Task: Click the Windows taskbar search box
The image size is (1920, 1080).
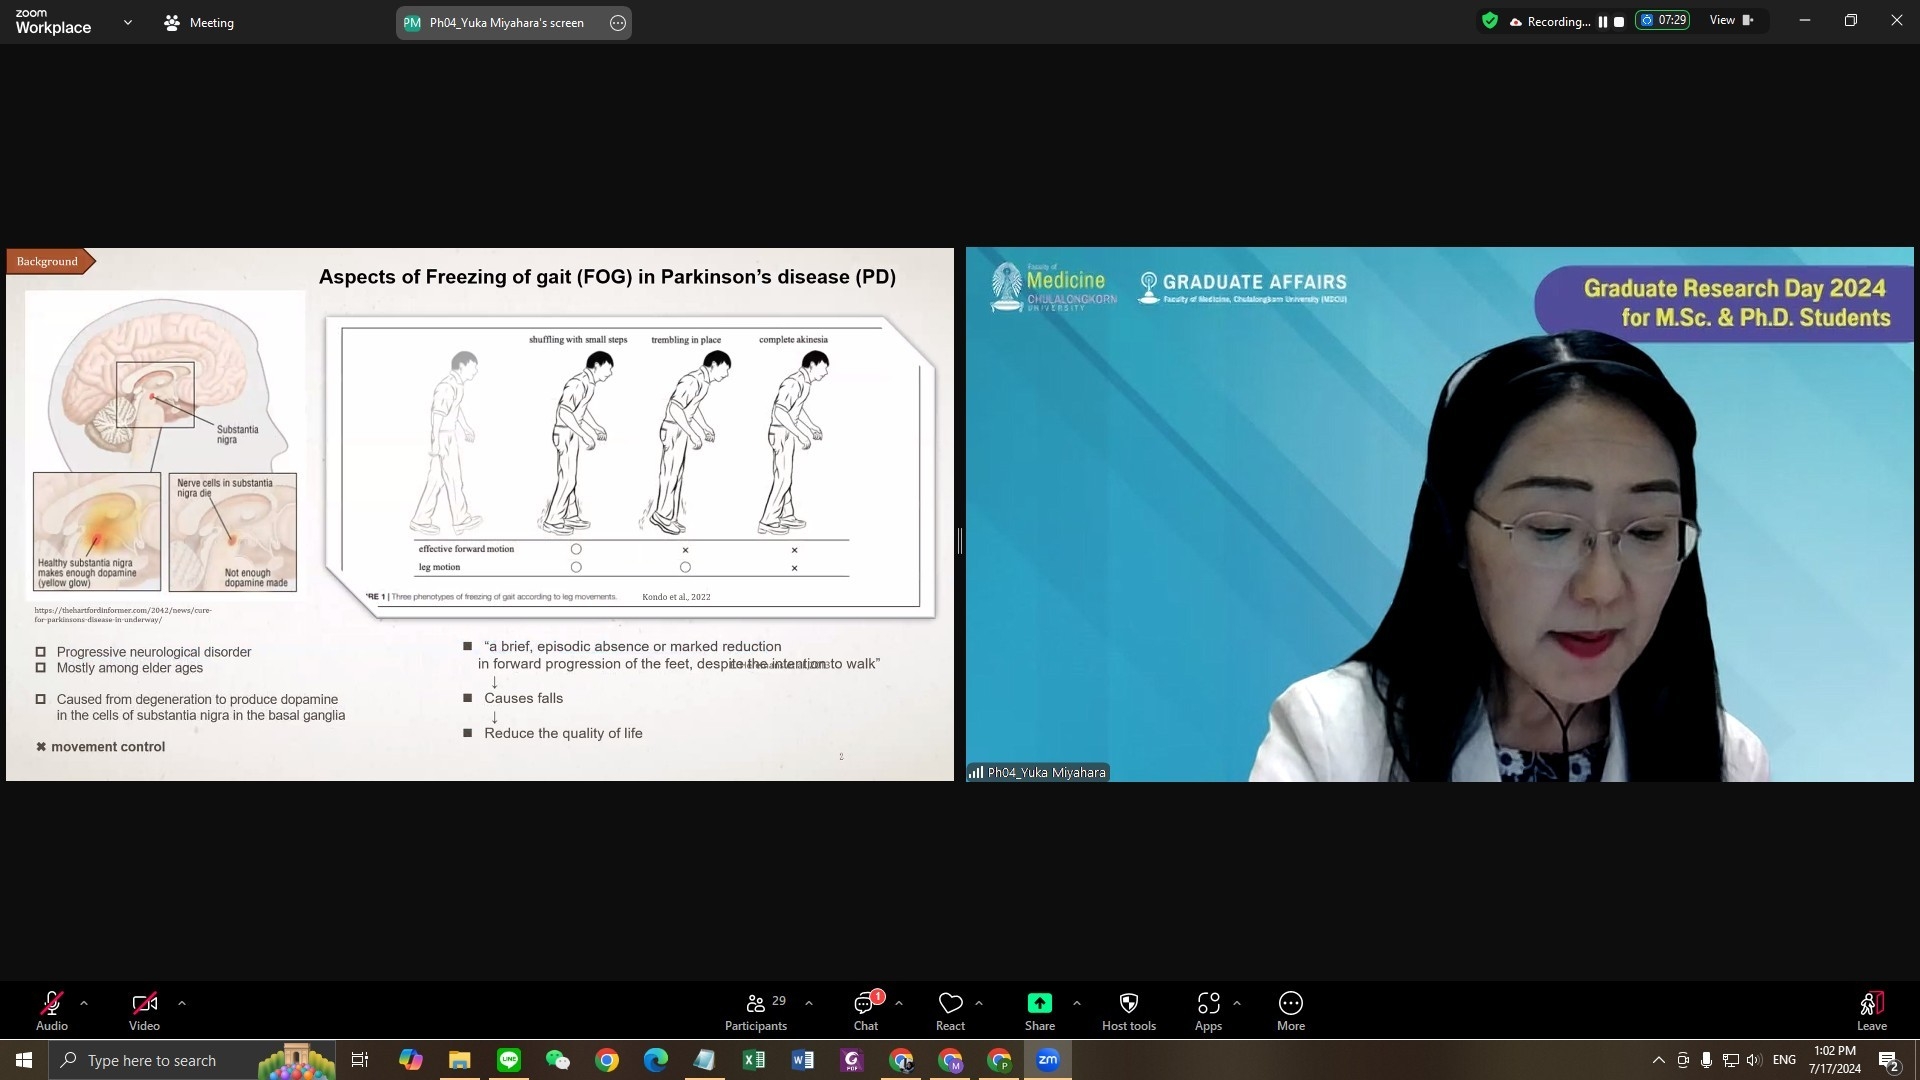Action: coord(150,1060)
